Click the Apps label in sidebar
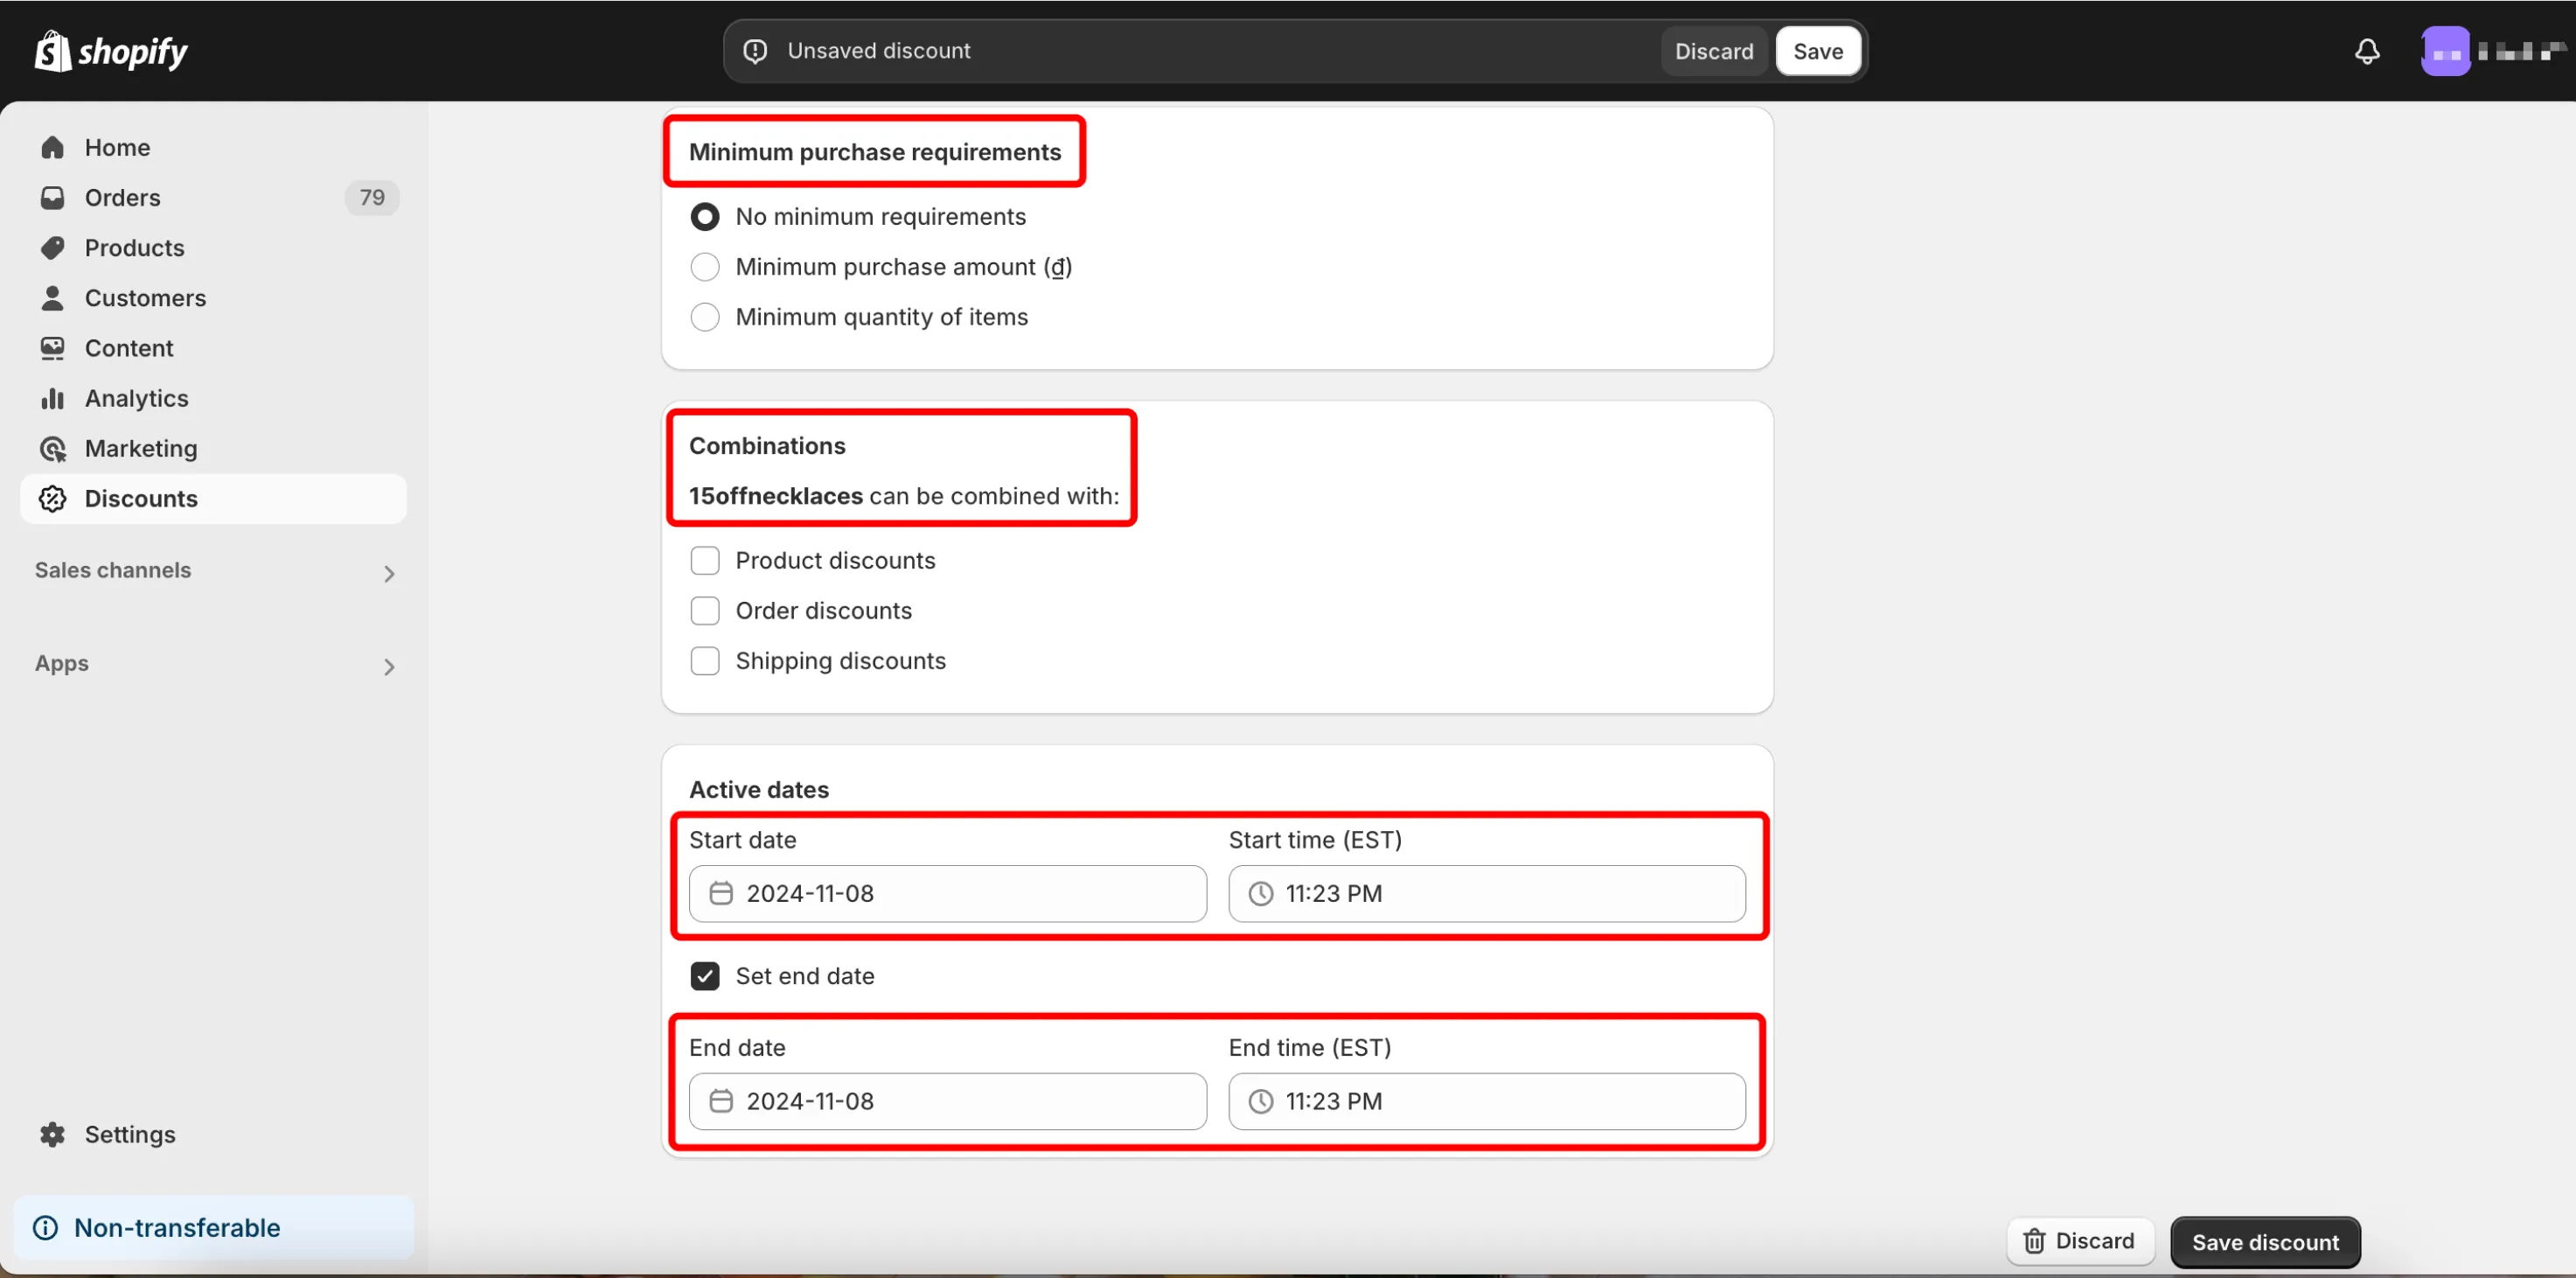Viewport: 2576px width, 1278px height. click(x=62, y=663)
